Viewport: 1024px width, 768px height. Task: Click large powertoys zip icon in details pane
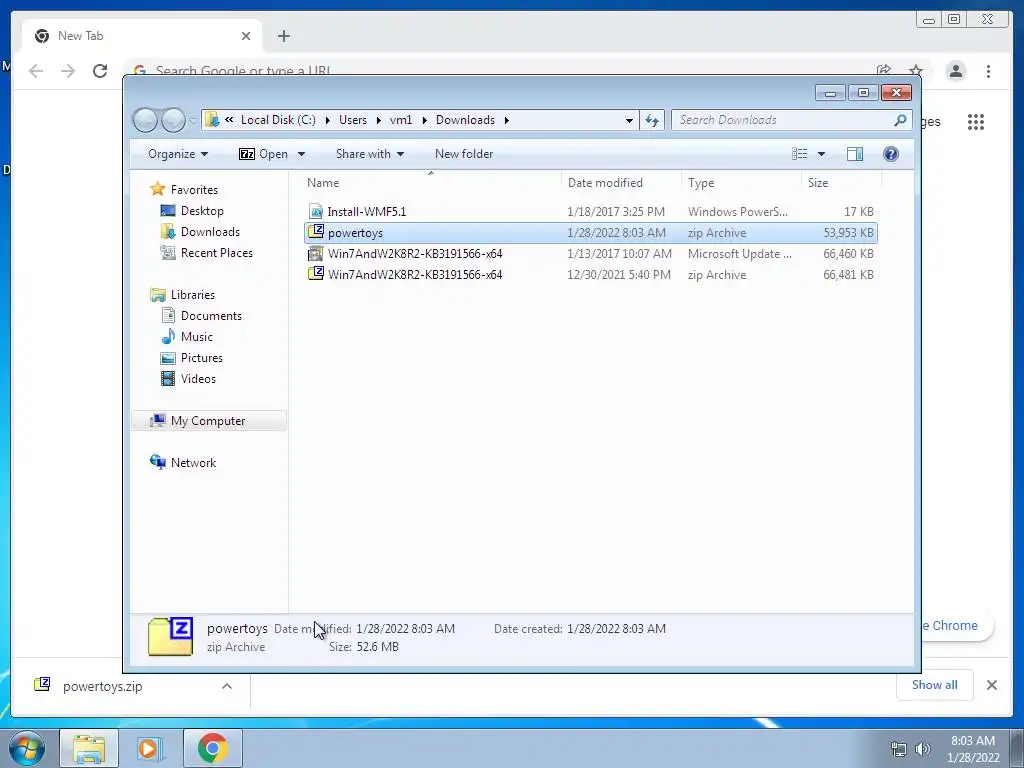click(x=170, y=636)
